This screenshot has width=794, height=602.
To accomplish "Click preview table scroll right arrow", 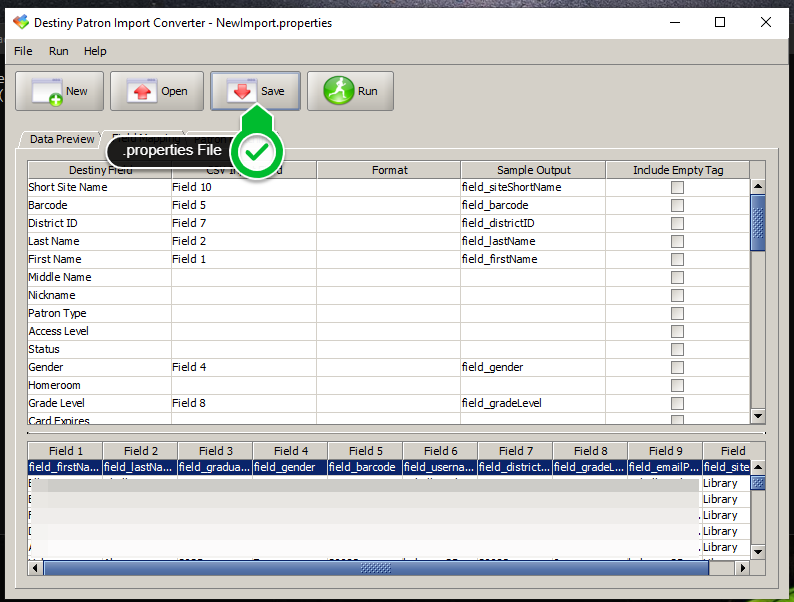I will tap(742, 568).
